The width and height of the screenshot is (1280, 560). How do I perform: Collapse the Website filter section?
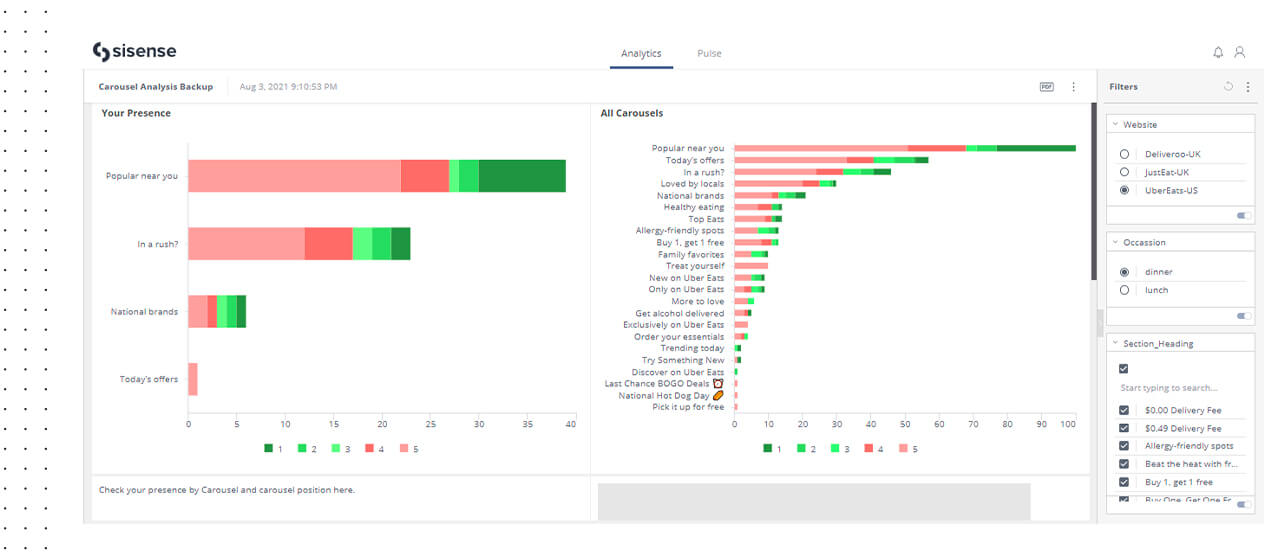click(x=1115, y=125)
